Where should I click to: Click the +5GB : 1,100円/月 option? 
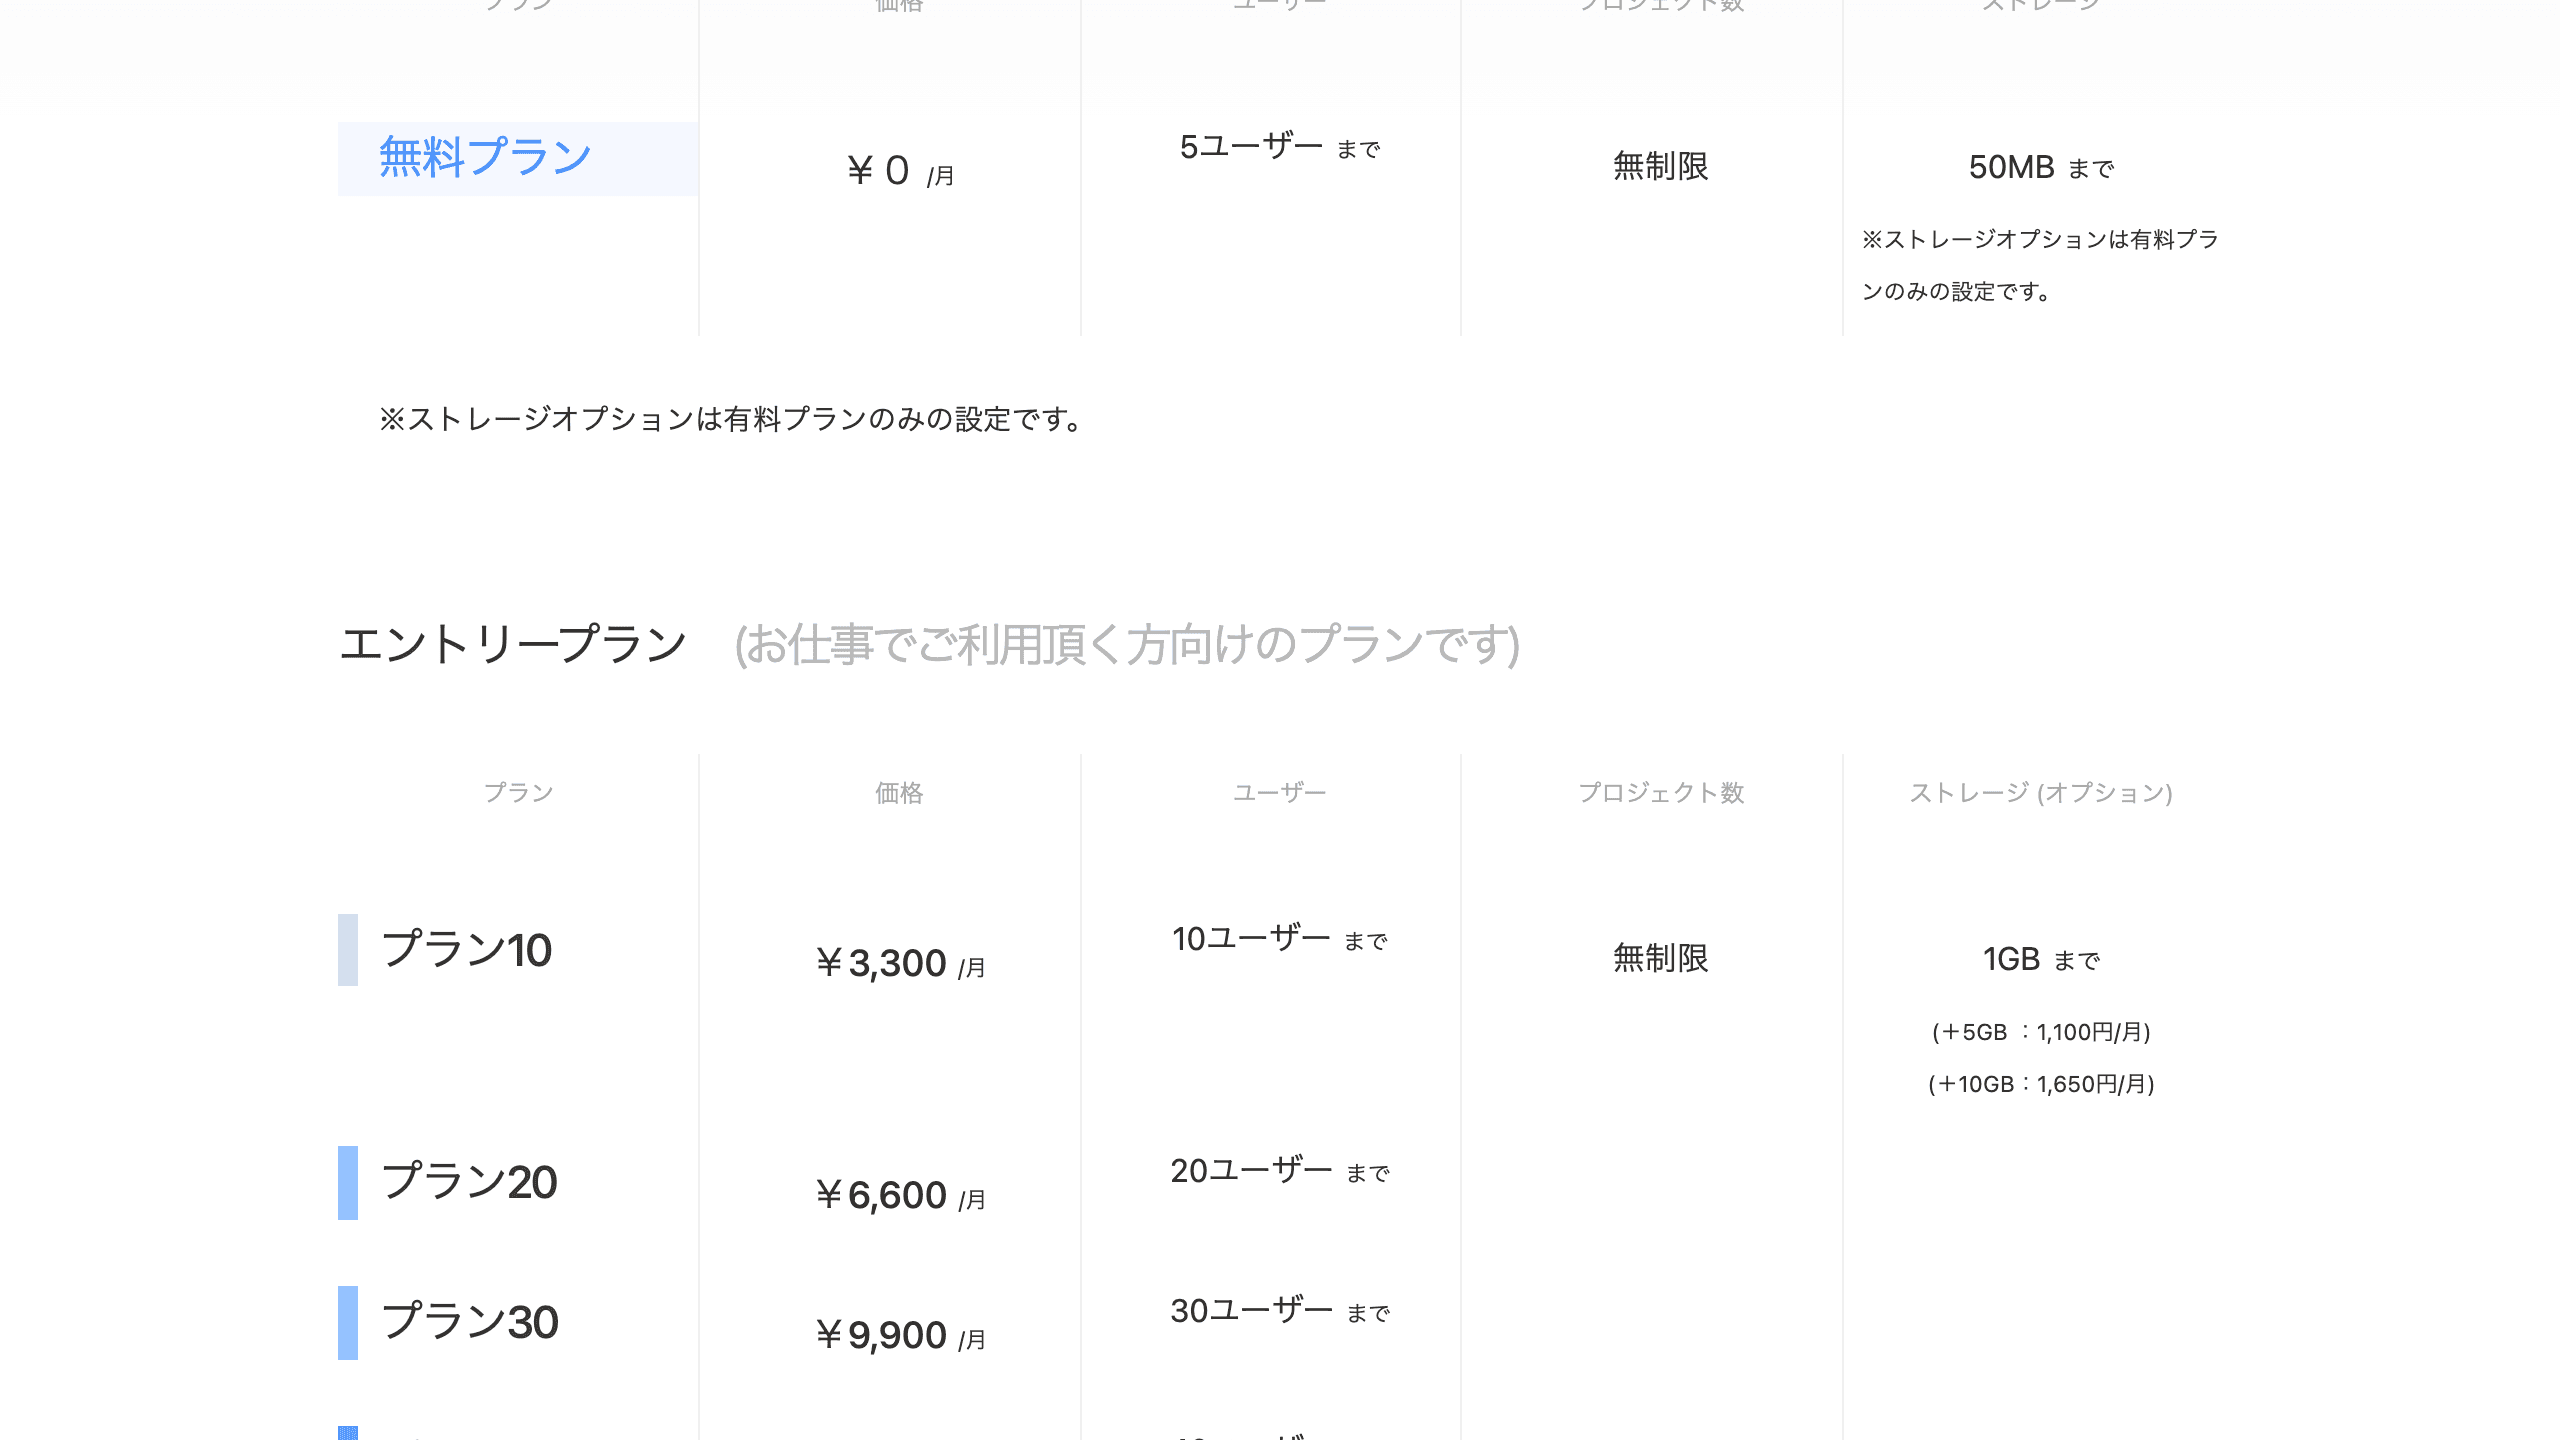(x=2041, y=1032)
